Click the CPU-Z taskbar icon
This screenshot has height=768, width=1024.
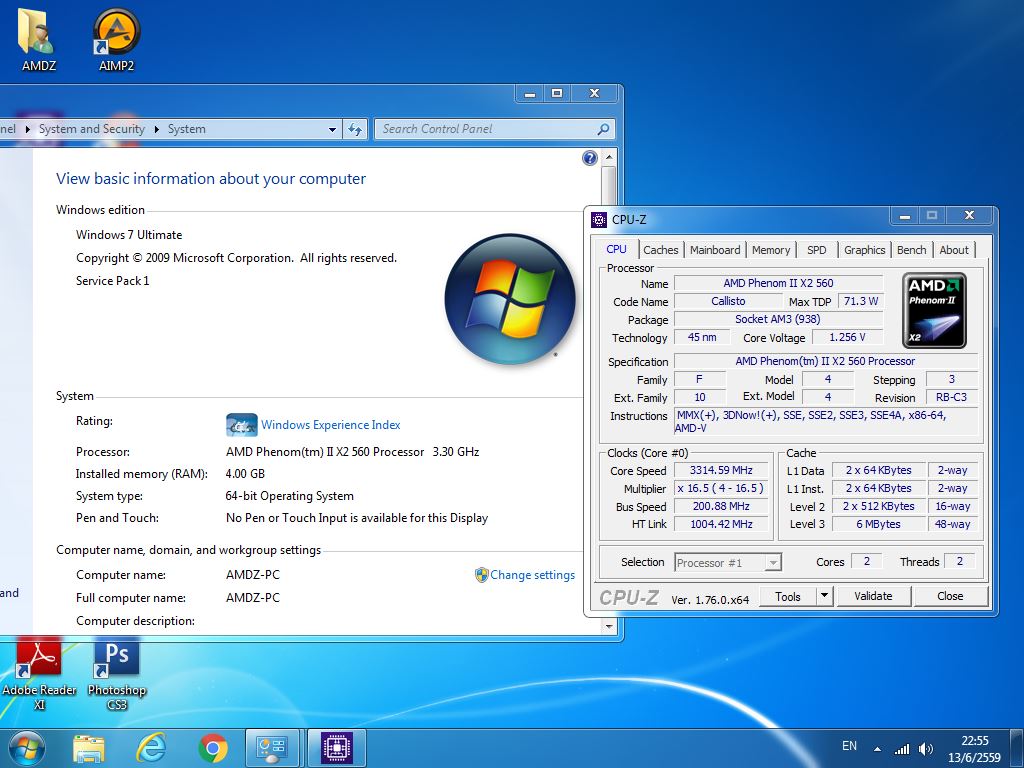coord(336,747)
